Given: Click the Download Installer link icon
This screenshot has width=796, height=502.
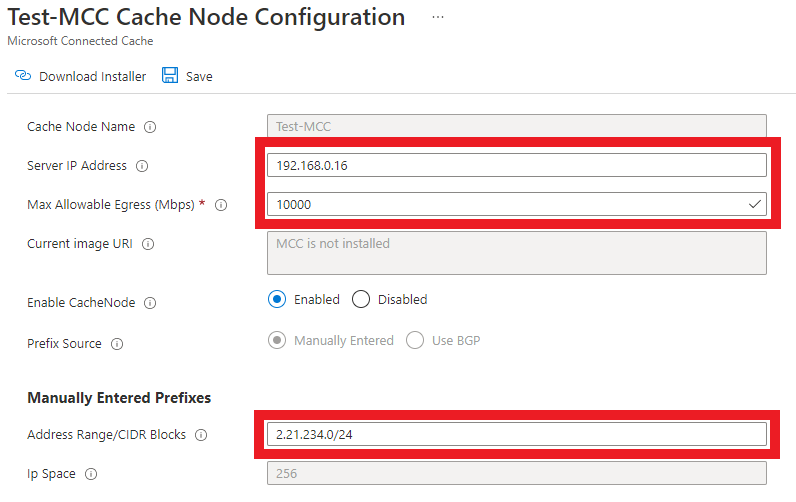Looking at the screenshot, I should click(24, 76).
